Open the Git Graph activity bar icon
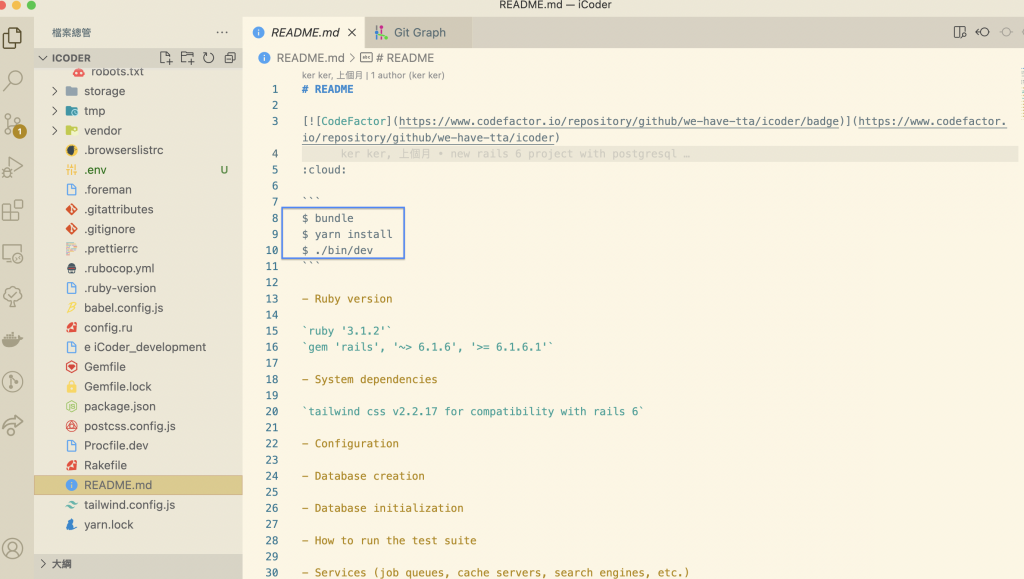This screenshot has height=579, width=1024. point(13,382)
